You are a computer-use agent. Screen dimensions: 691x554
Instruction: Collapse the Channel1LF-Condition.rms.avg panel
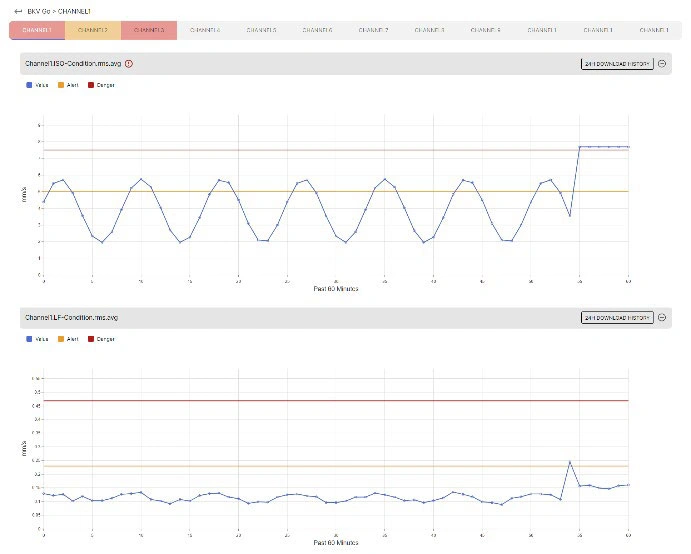tap(662, 318)
